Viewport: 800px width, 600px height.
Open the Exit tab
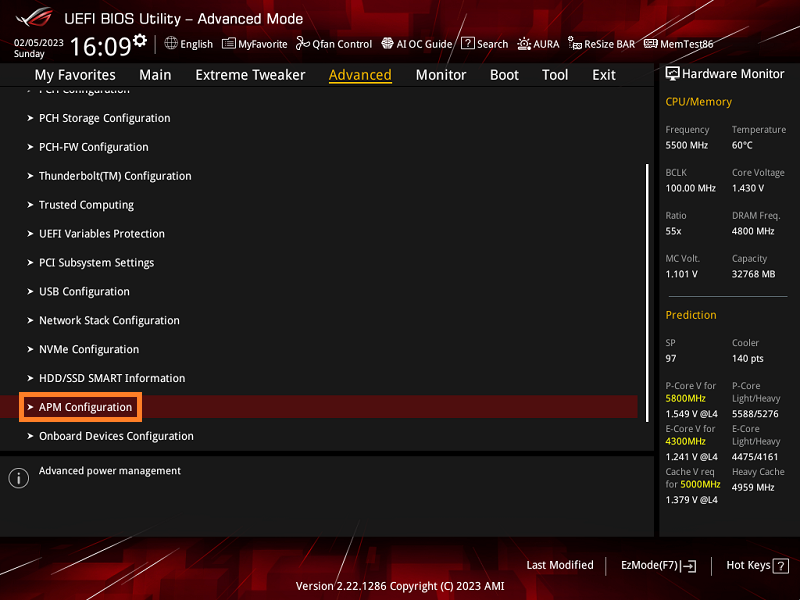tap(604, 75)
